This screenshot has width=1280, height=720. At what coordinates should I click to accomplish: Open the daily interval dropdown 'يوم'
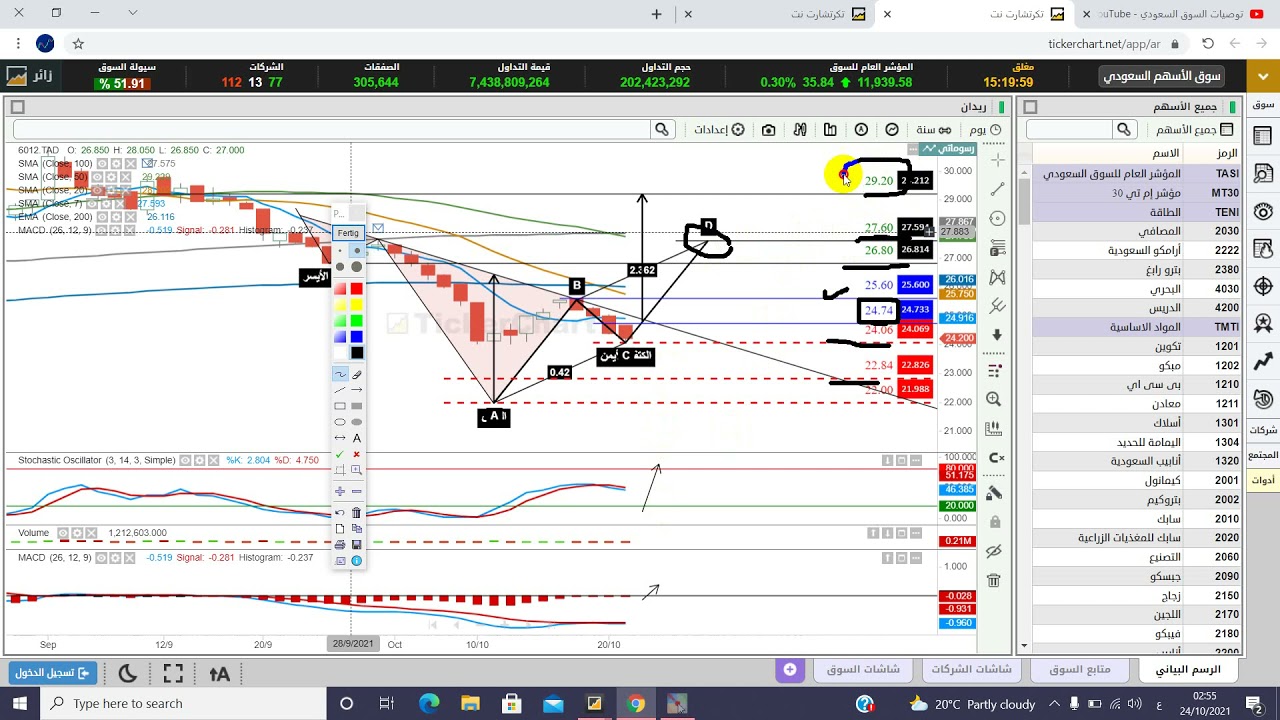point(985,130)
